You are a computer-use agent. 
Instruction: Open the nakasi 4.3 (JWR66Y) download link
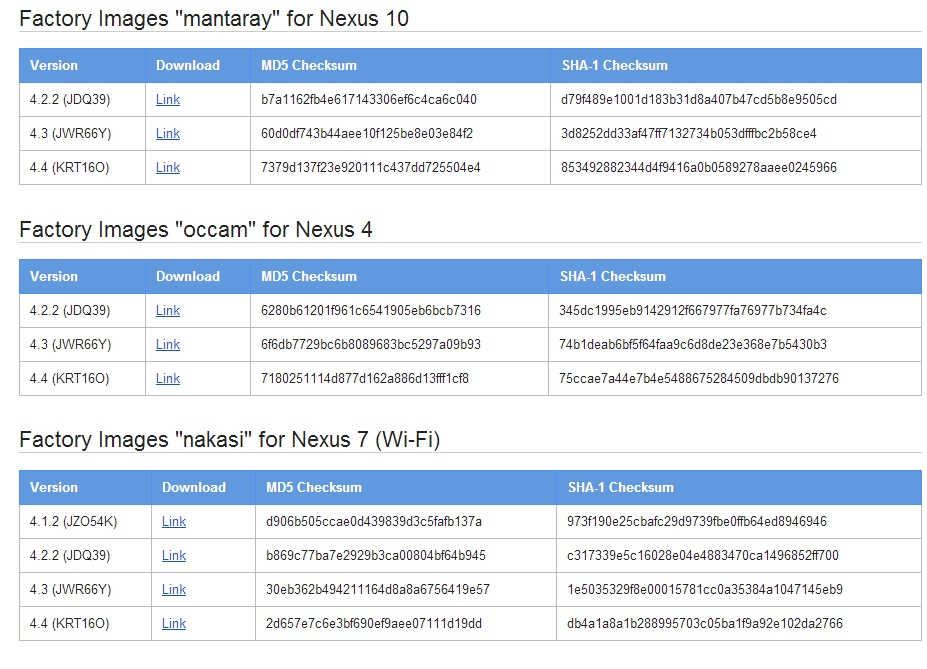click(x=174, y=589)
